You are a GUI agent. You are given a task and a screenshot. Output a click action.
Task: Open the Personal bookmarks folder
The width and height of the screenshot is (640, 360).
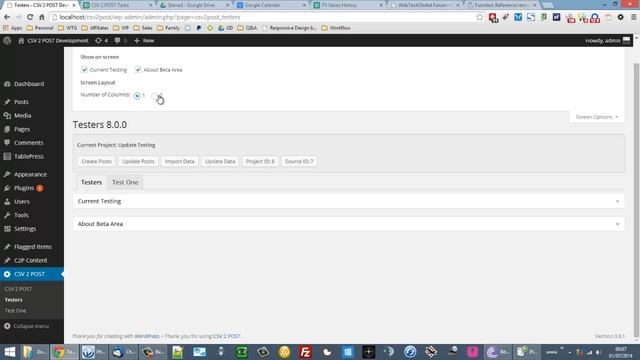40,28
